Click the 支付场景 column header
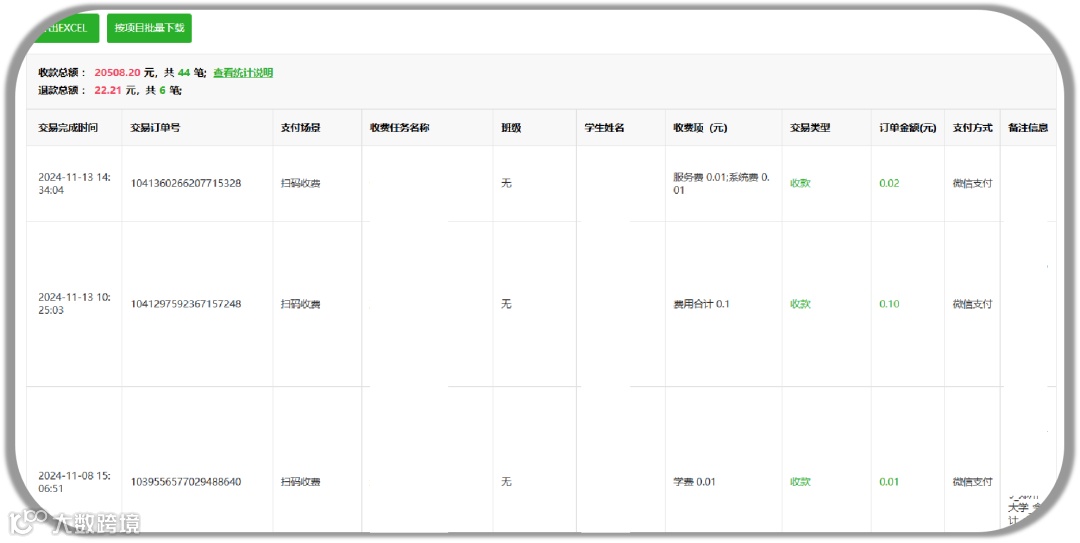Screen dimensions: 1080x543 click(300, 127)
